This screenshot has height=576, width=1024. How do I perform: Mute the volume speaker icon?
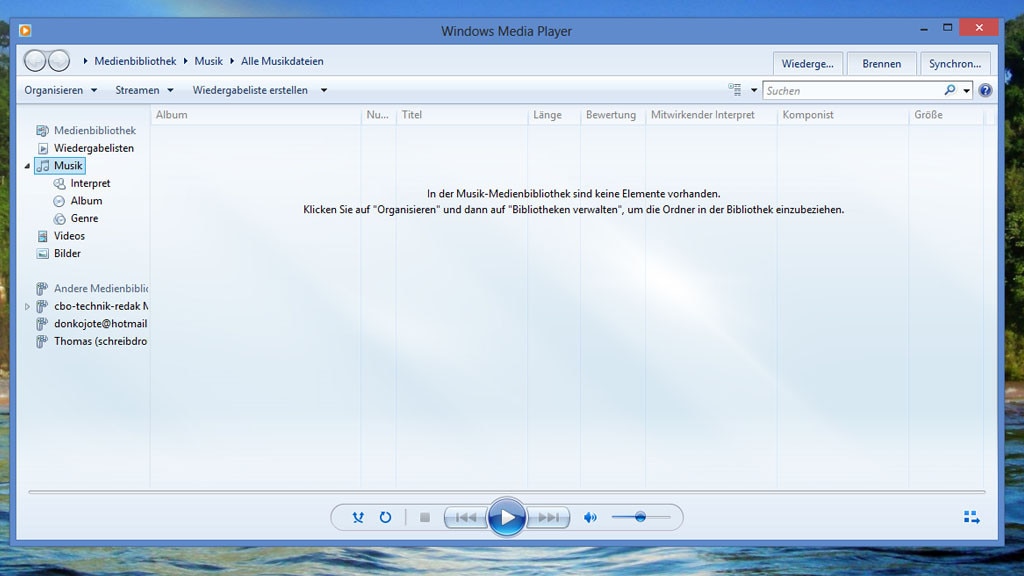tap(590, 517)
